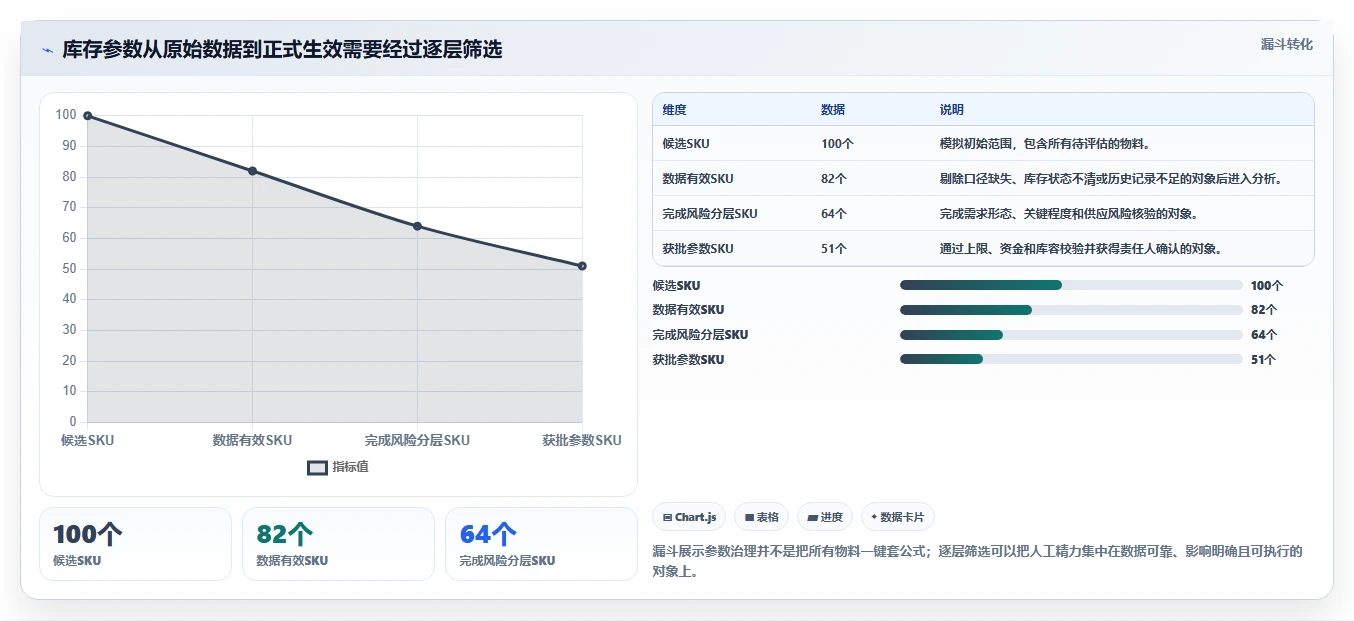Viewport: 1354px width, 621px height.
Task: Click the description starting with 完成需求形态
Action: tap(1069, 214)
